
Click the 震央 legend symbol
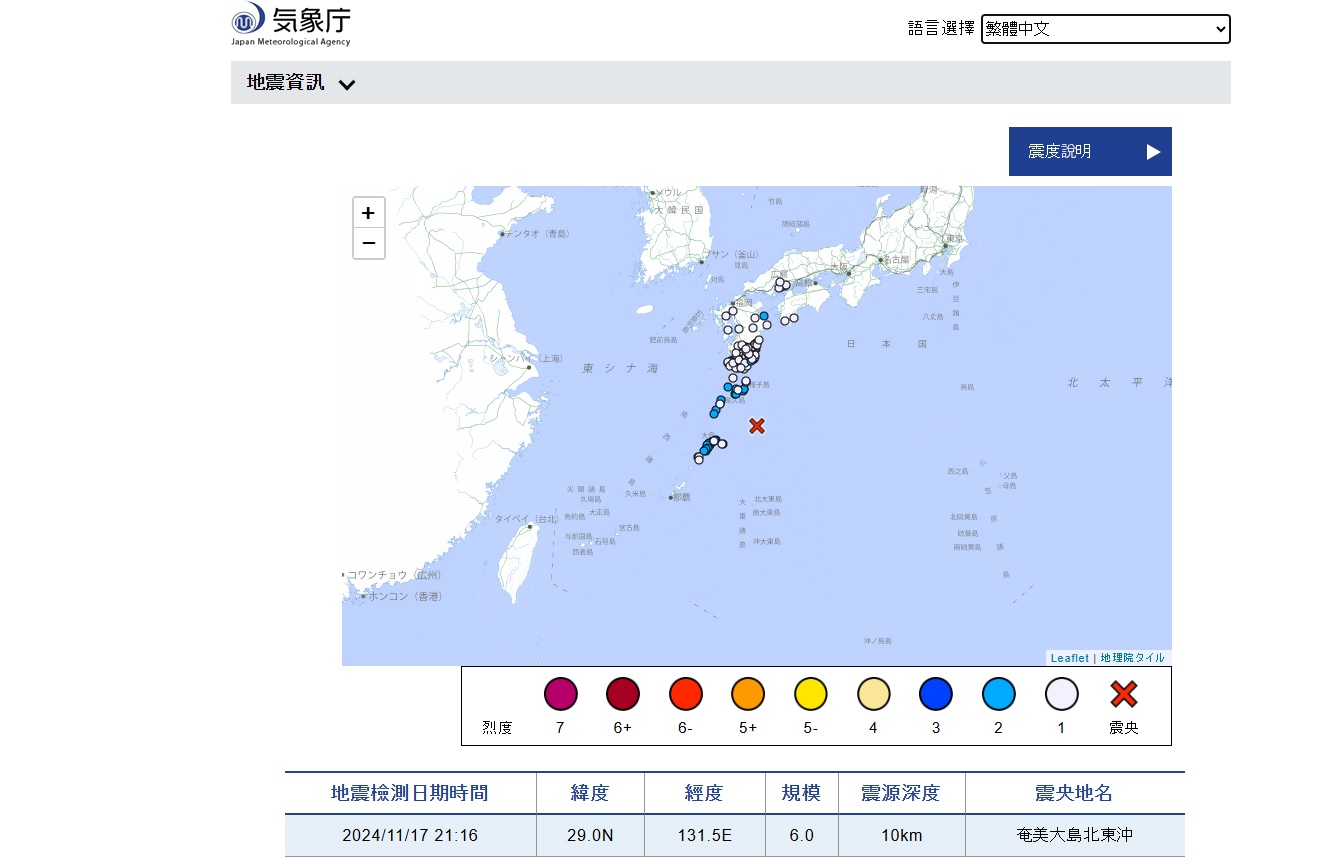point(1123,693)
